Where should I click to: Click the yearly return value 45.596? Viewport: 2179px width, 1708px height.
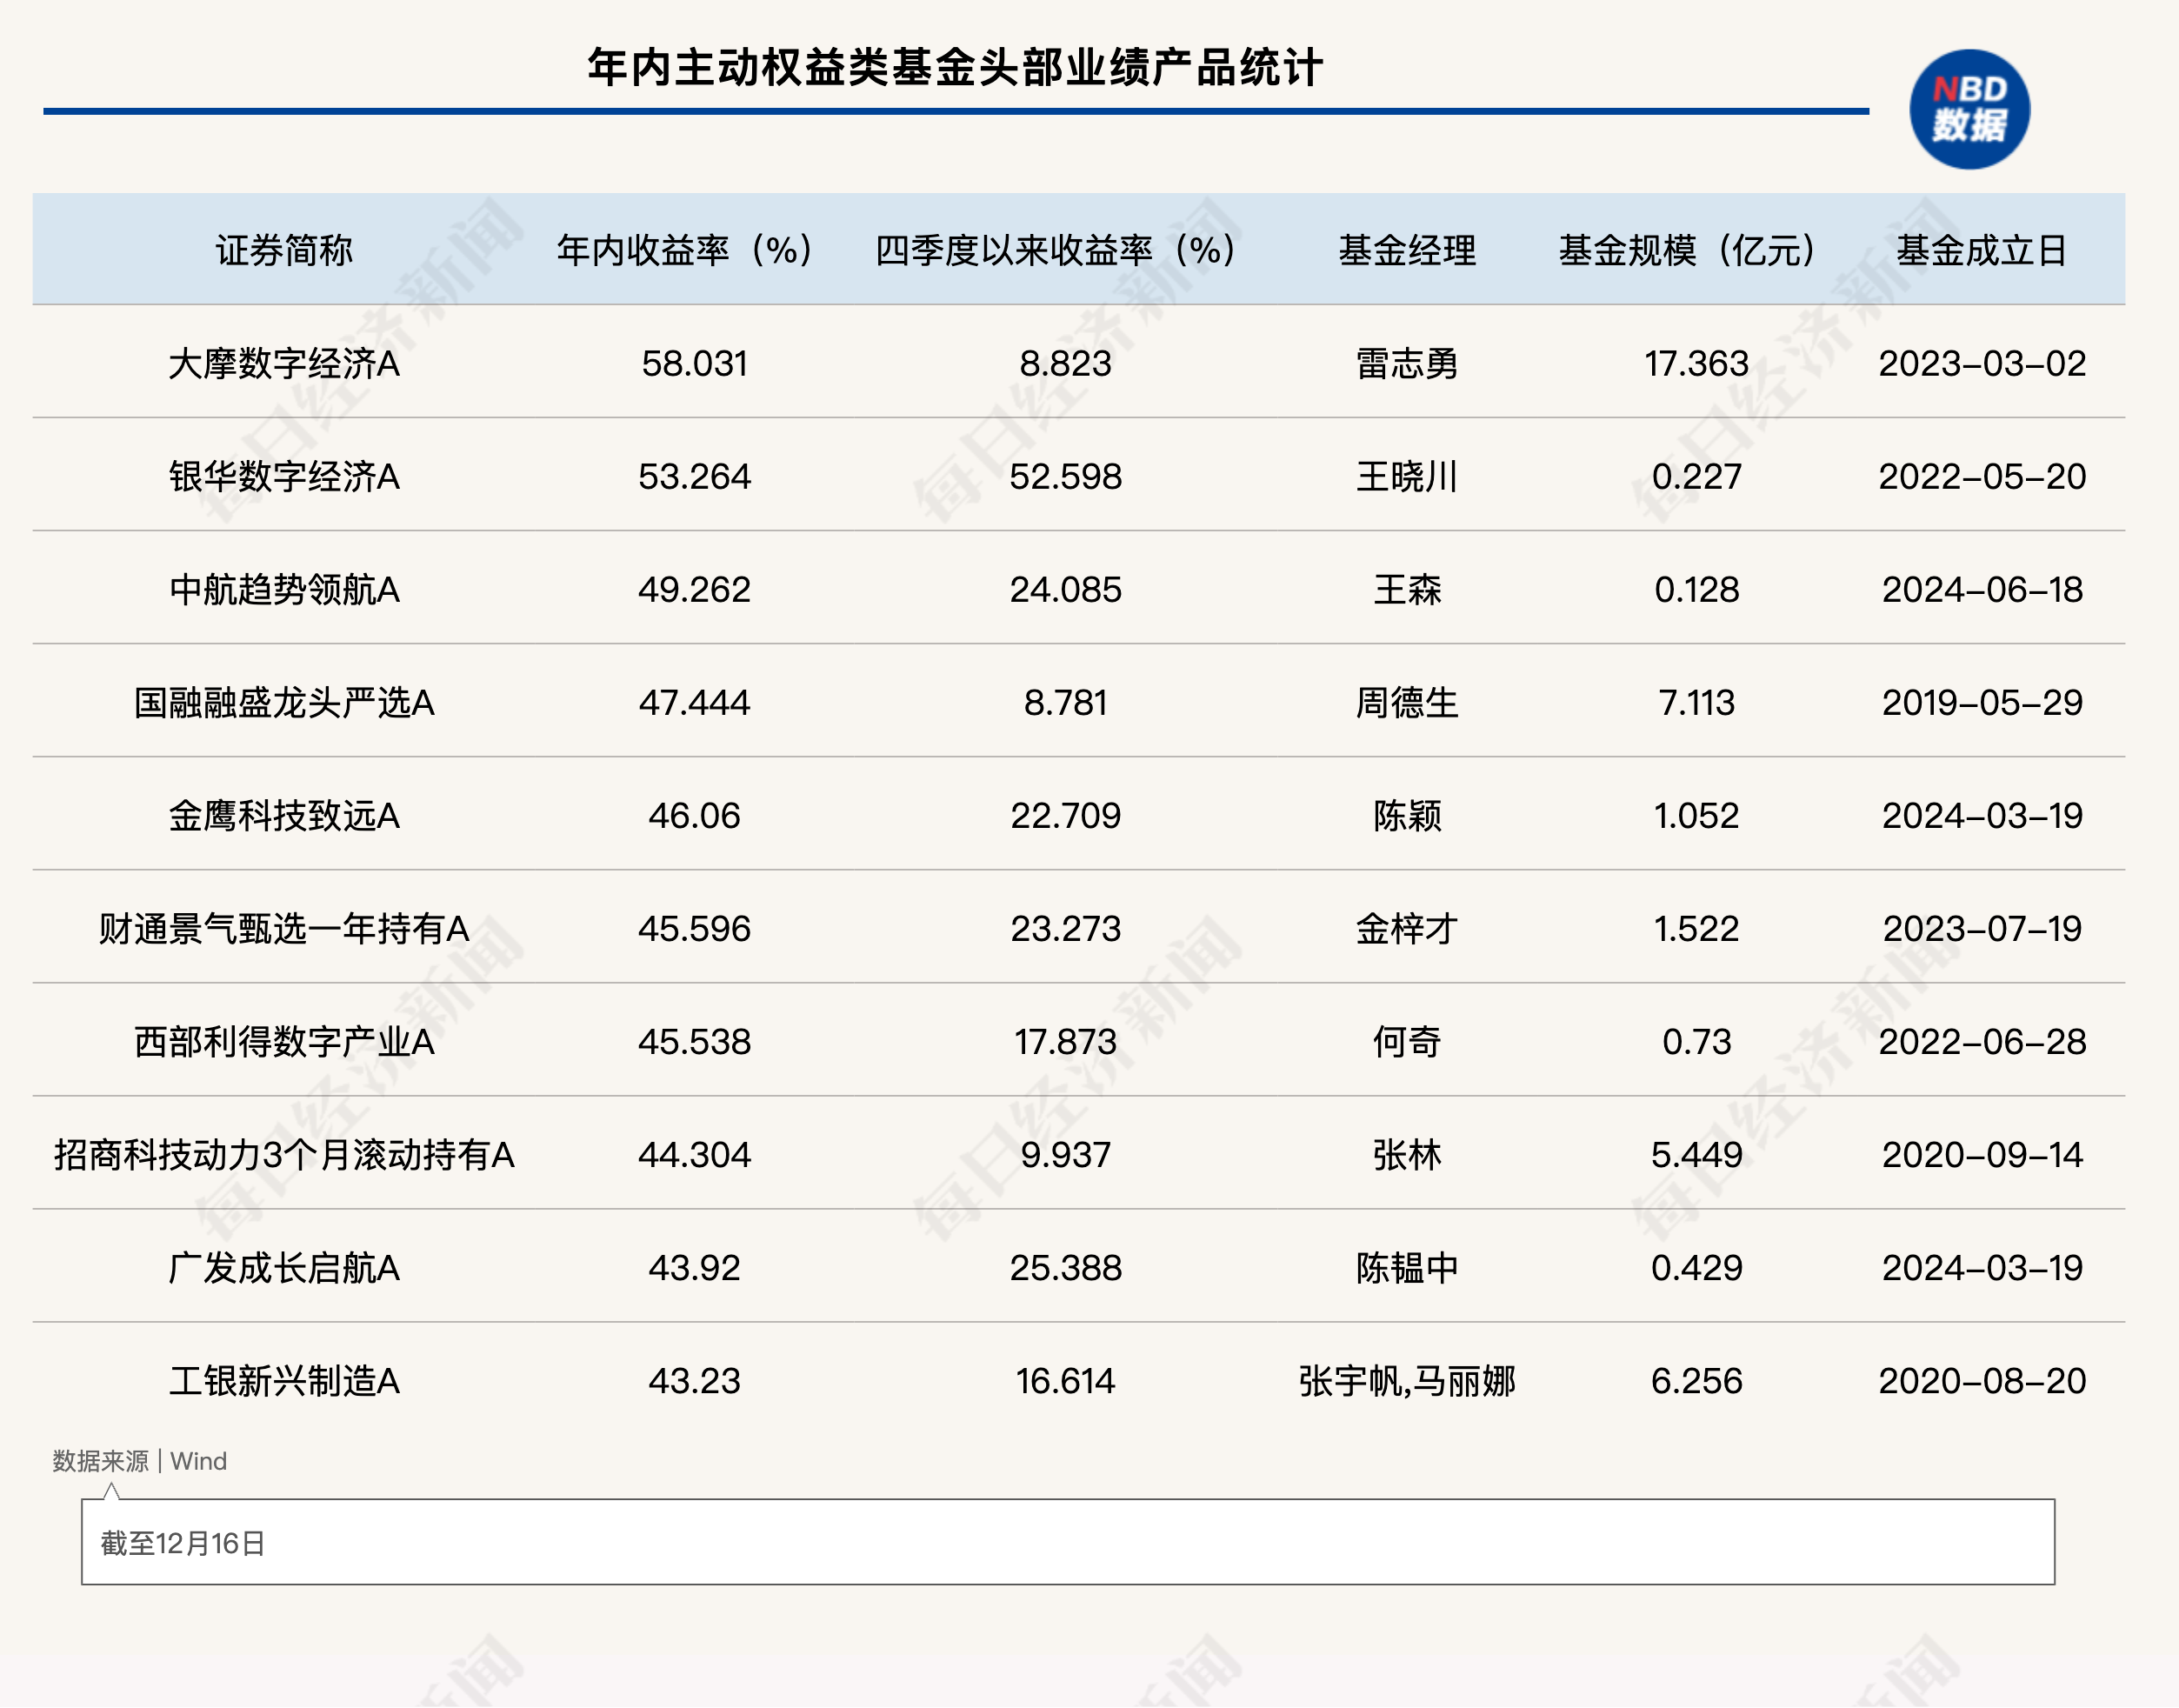point(694,928)
